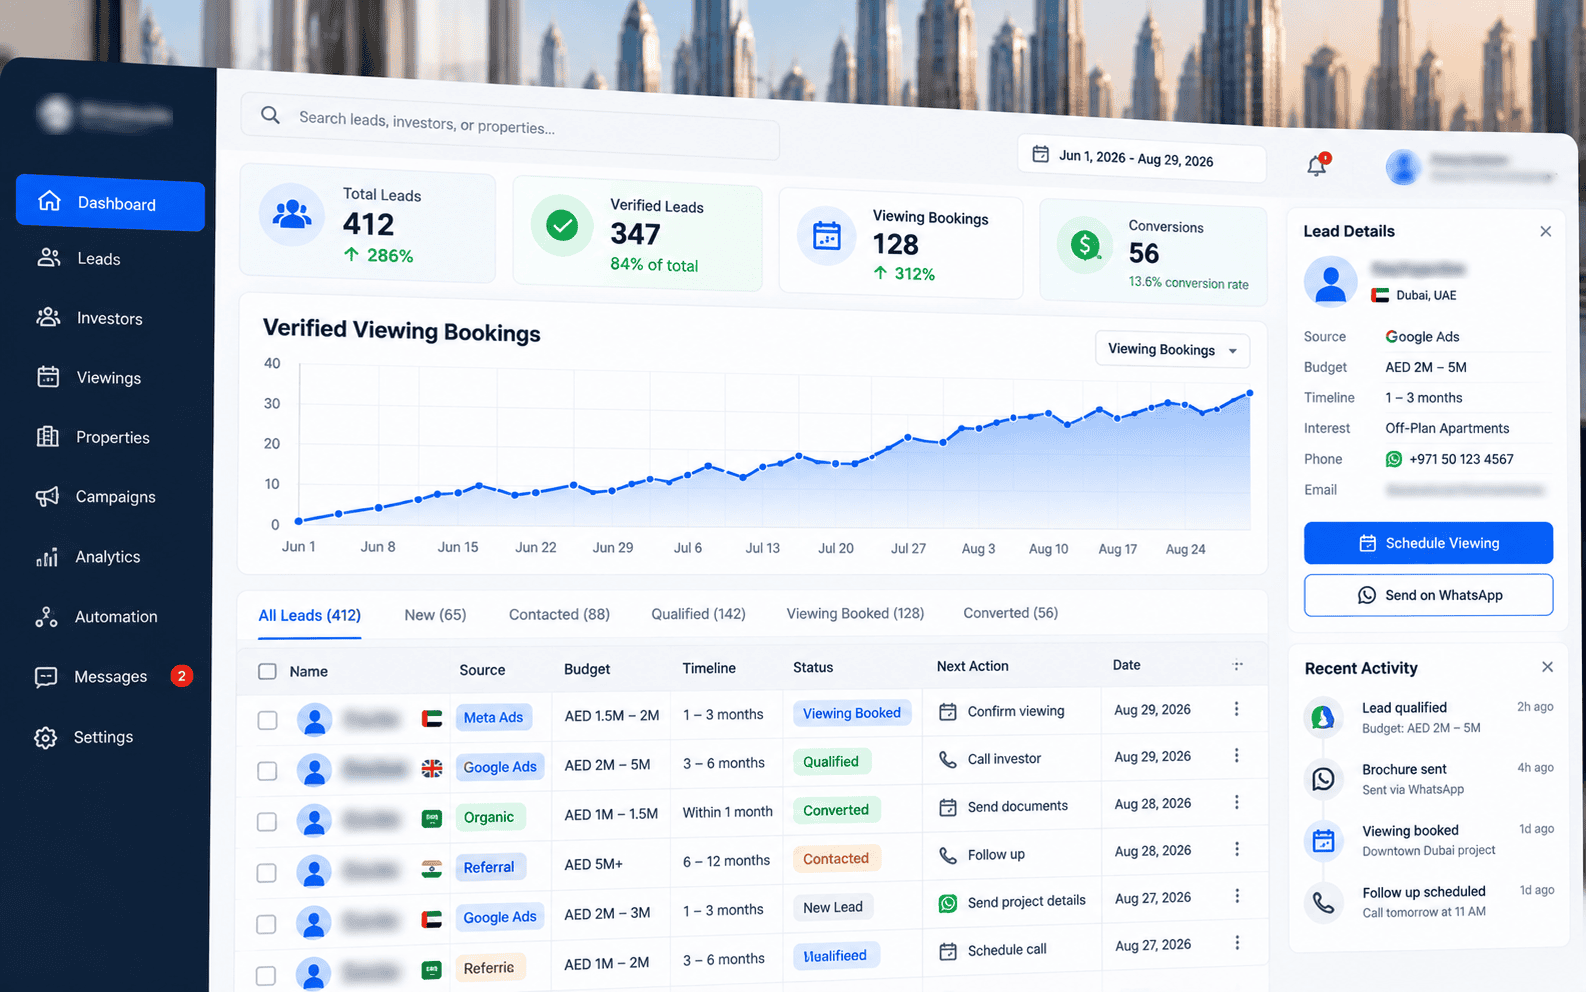Viewport: 1586px width, 992px height.
Task: Close the Lead Details panel
Action: pos(1546,231)
